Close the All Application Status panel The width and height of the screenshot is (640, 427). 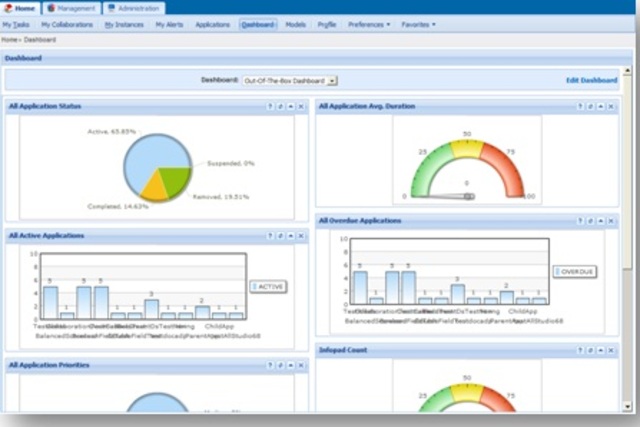click(x=301, y=107)
